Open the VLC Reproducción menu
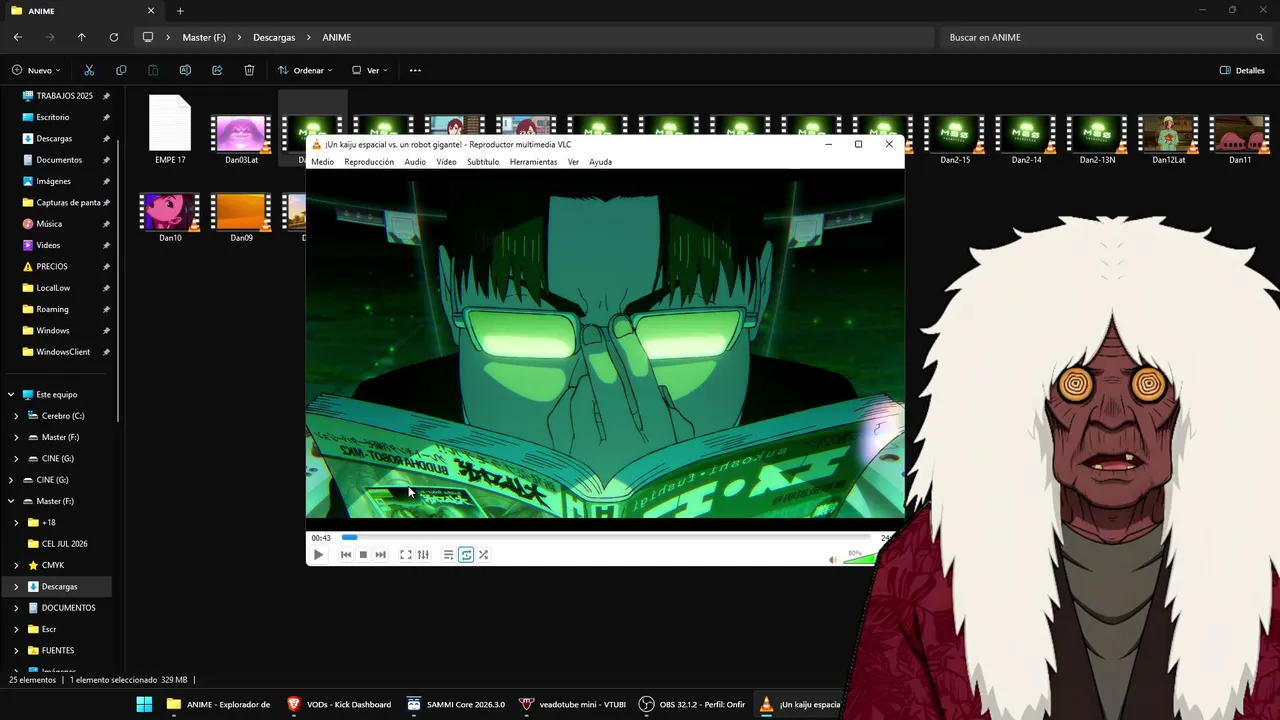1280x720 pixels. click(369, 162)
